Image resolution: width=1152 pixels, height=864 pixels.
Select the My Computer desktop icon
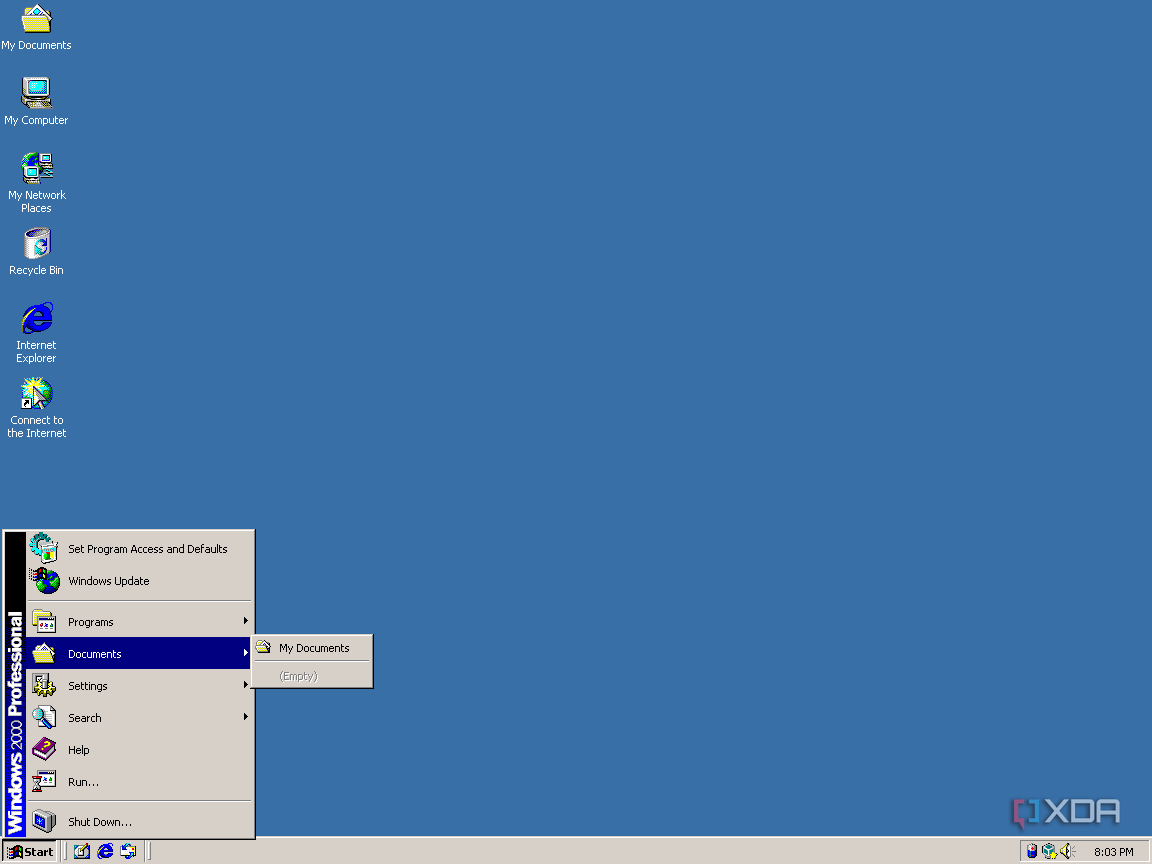point(36,101)
